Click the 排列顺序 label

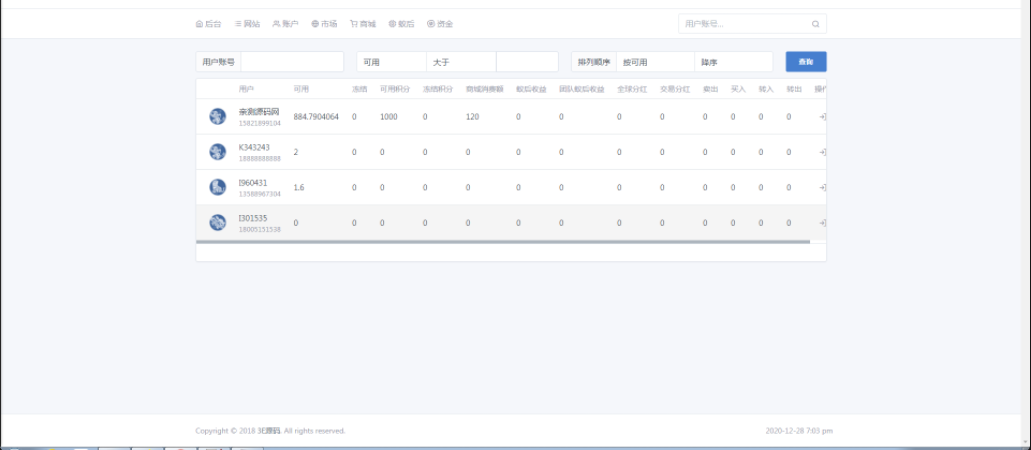tap(594, 62)
